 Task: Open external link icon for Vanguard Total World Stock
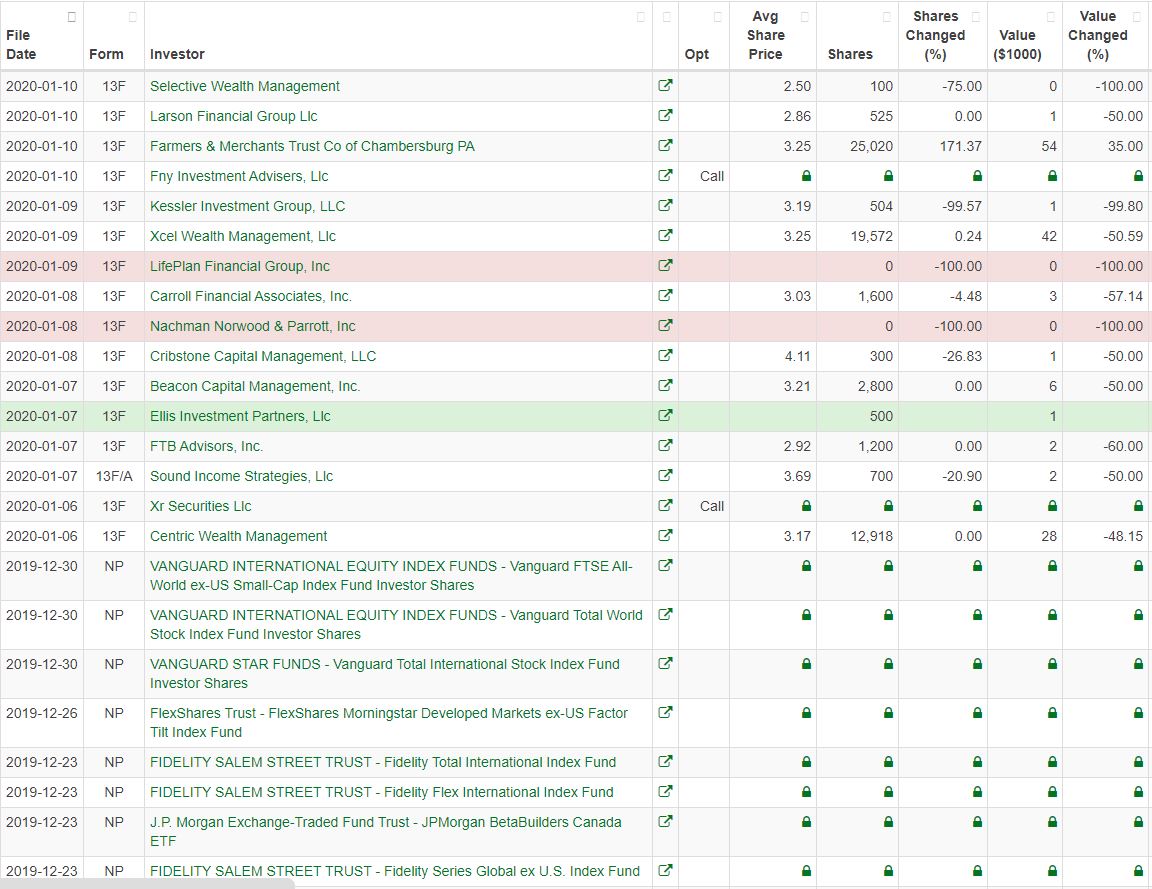coord(665,615)
